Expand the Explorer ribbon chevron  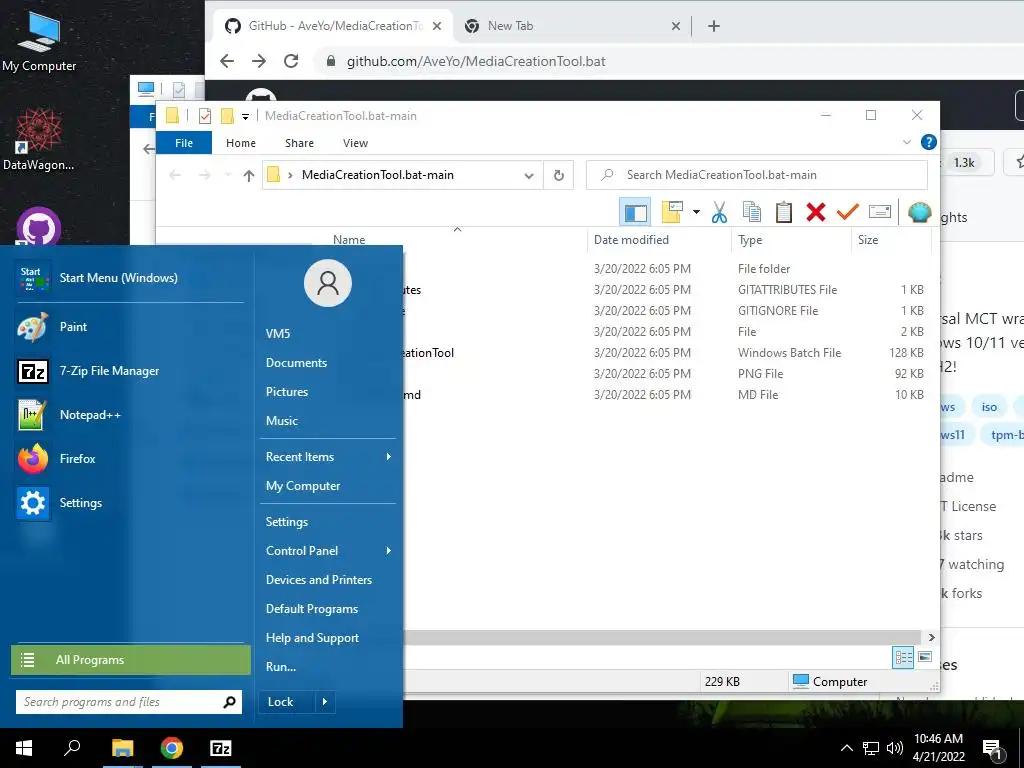coord(906,142)
